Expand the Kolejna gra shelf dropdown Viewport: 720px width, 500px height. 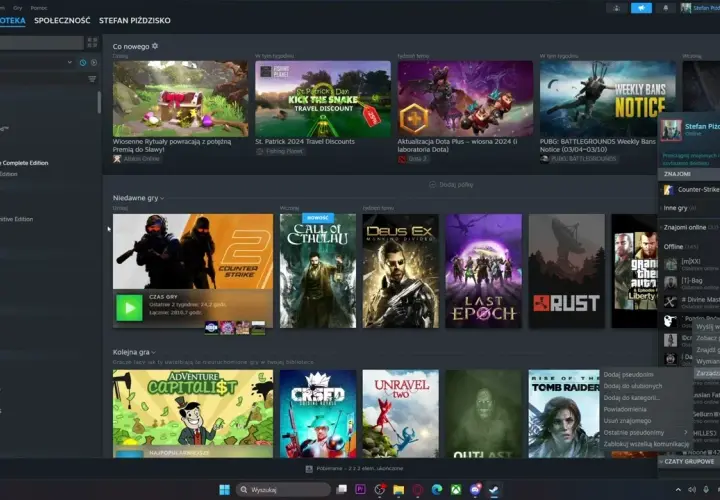[x=153, y=353]
